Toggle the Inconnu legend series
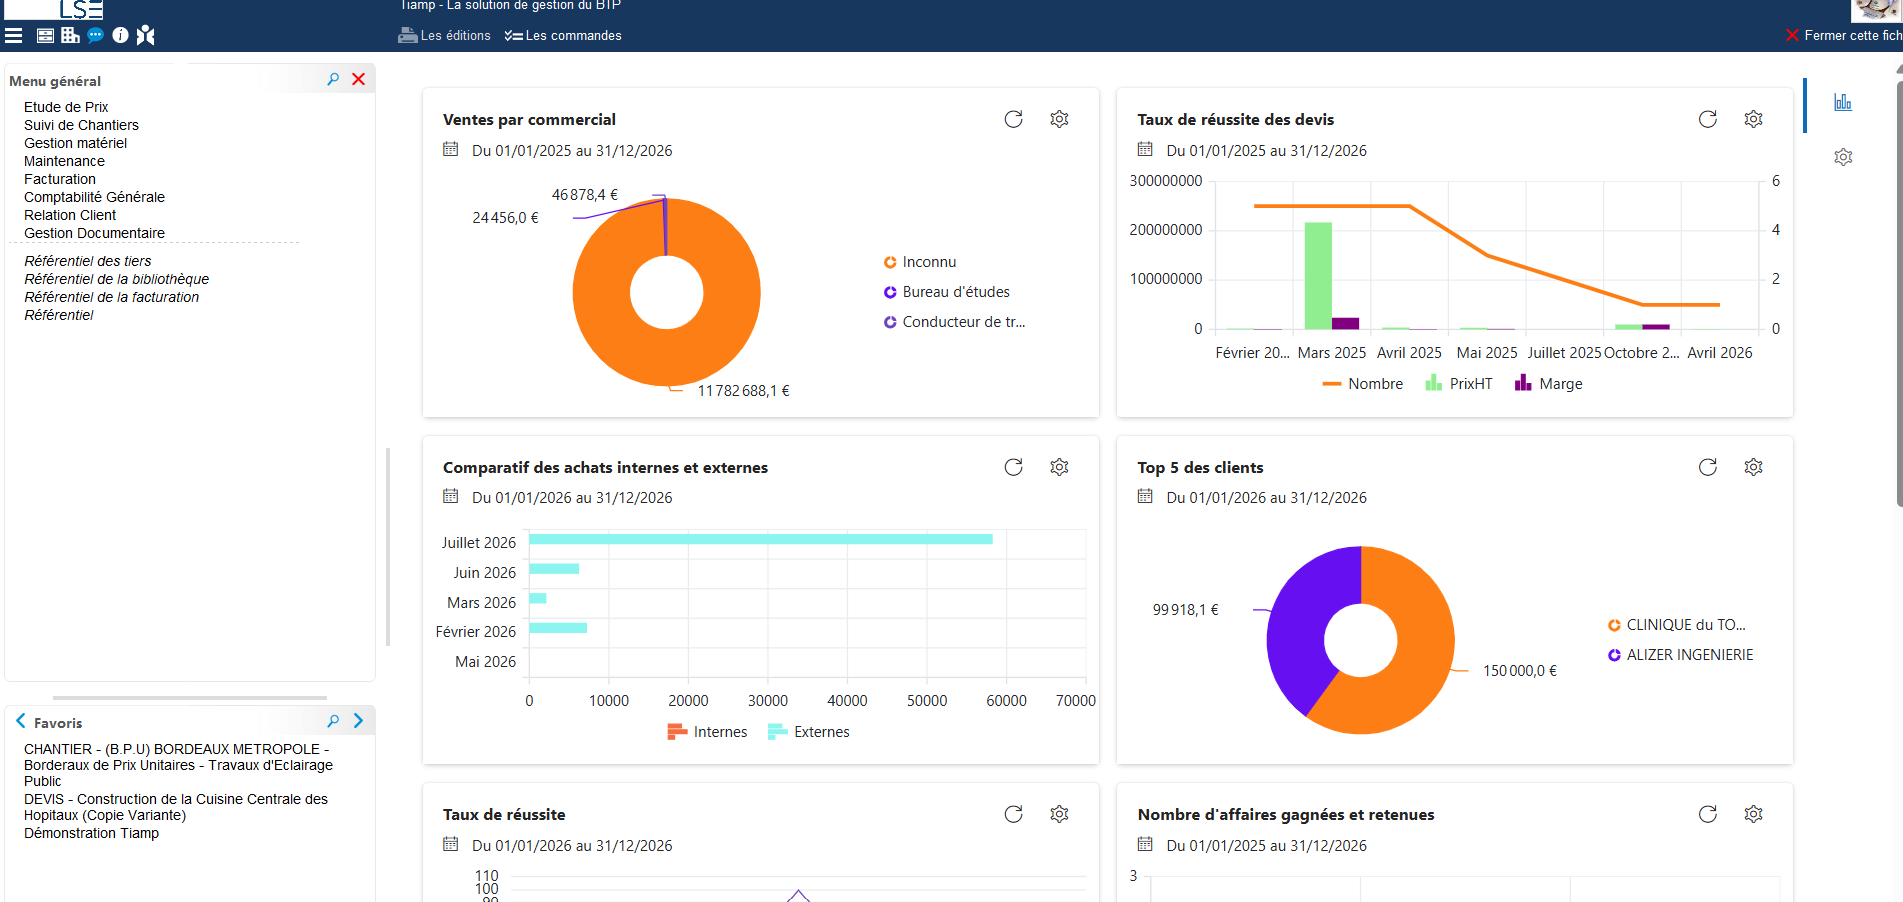 pyautogui.click(x=920, y=262)
